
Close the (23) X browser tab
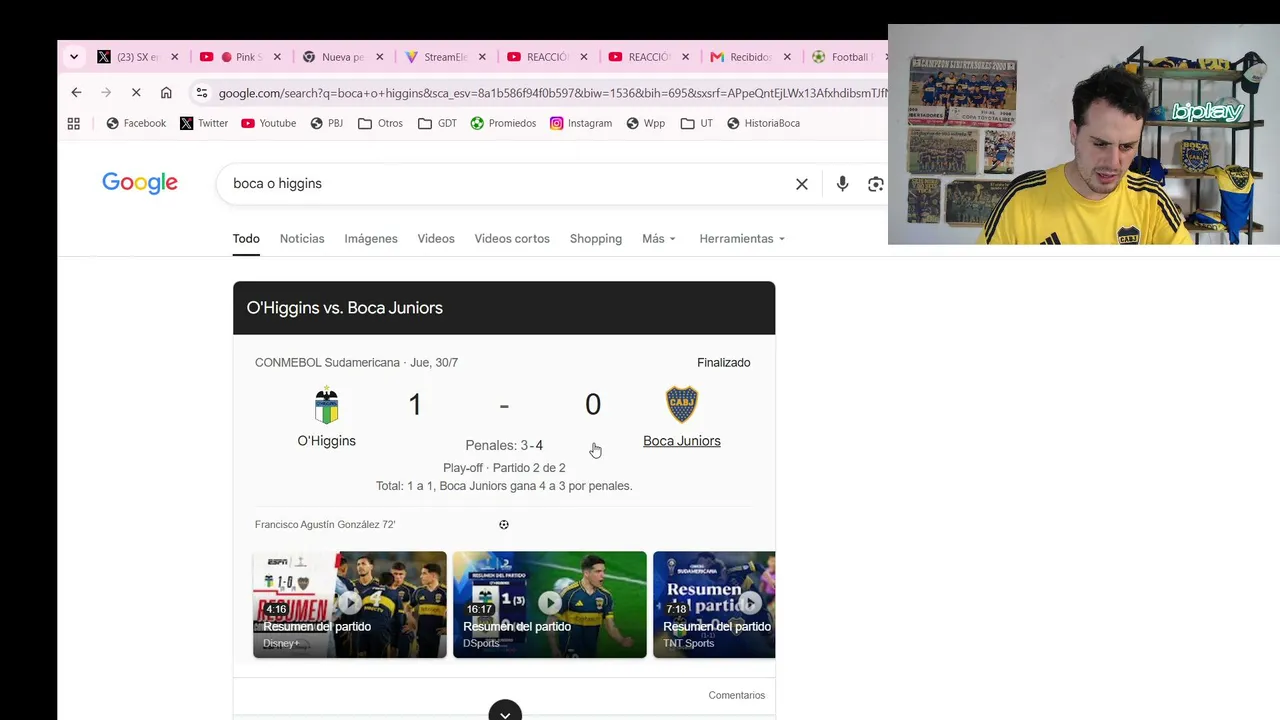[175, 57]
